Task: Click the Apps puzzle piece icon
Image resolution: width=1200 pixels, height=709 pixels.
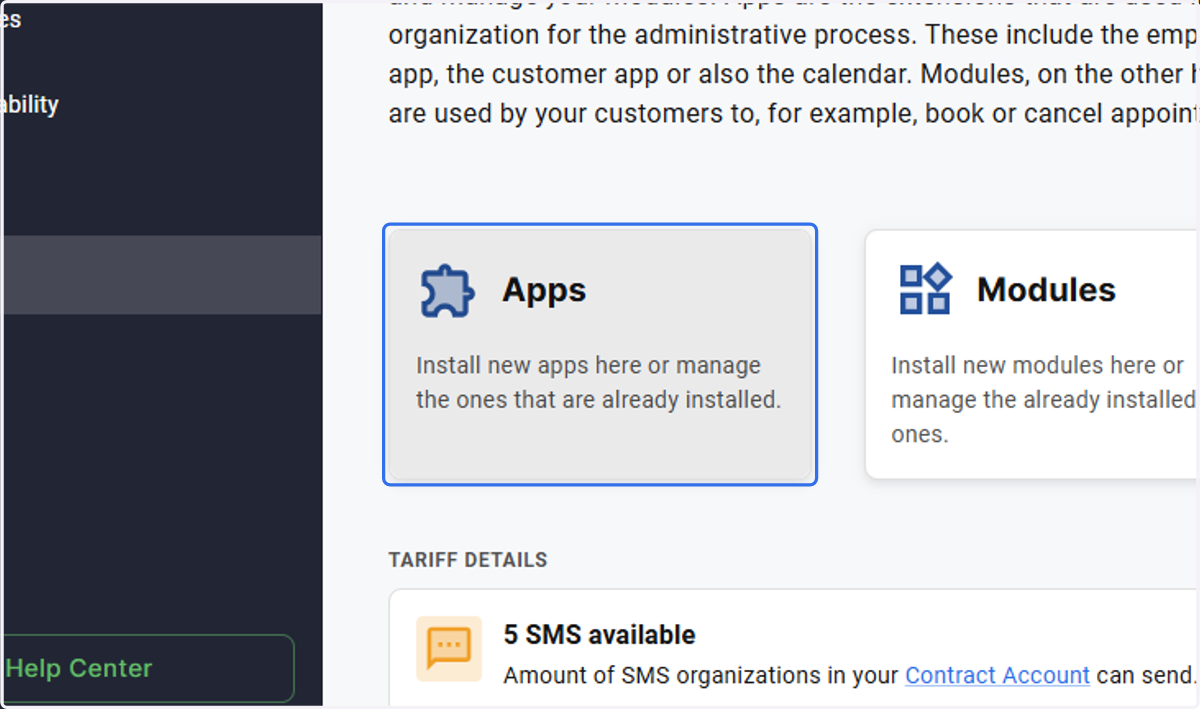Action: pyautogui.click(x=446, y=291)
